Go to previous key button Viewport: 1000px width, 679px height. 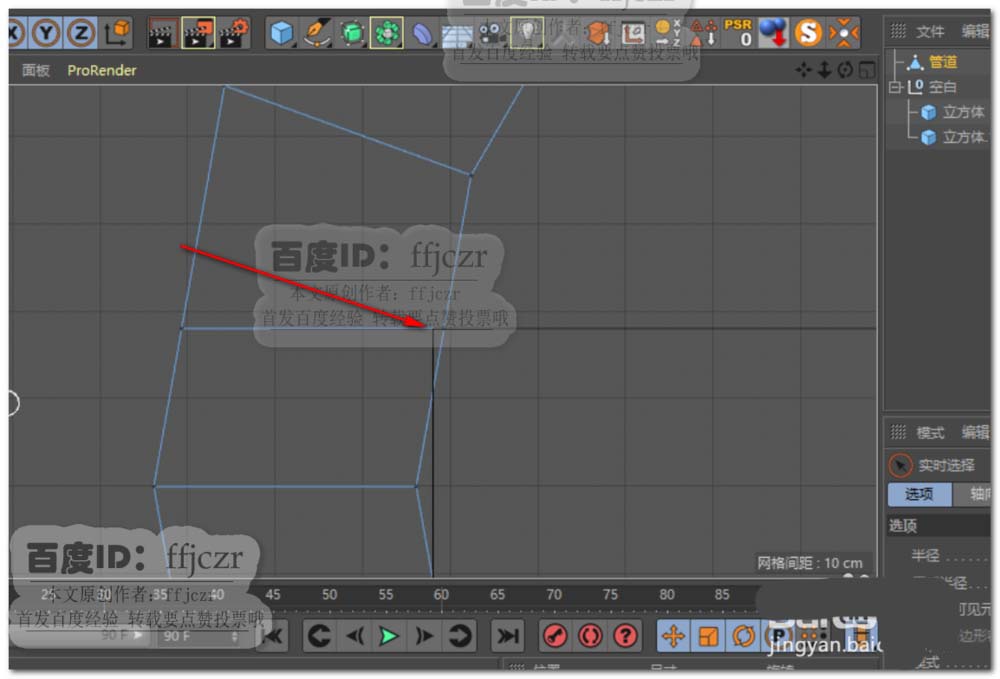tap(319, 636)
